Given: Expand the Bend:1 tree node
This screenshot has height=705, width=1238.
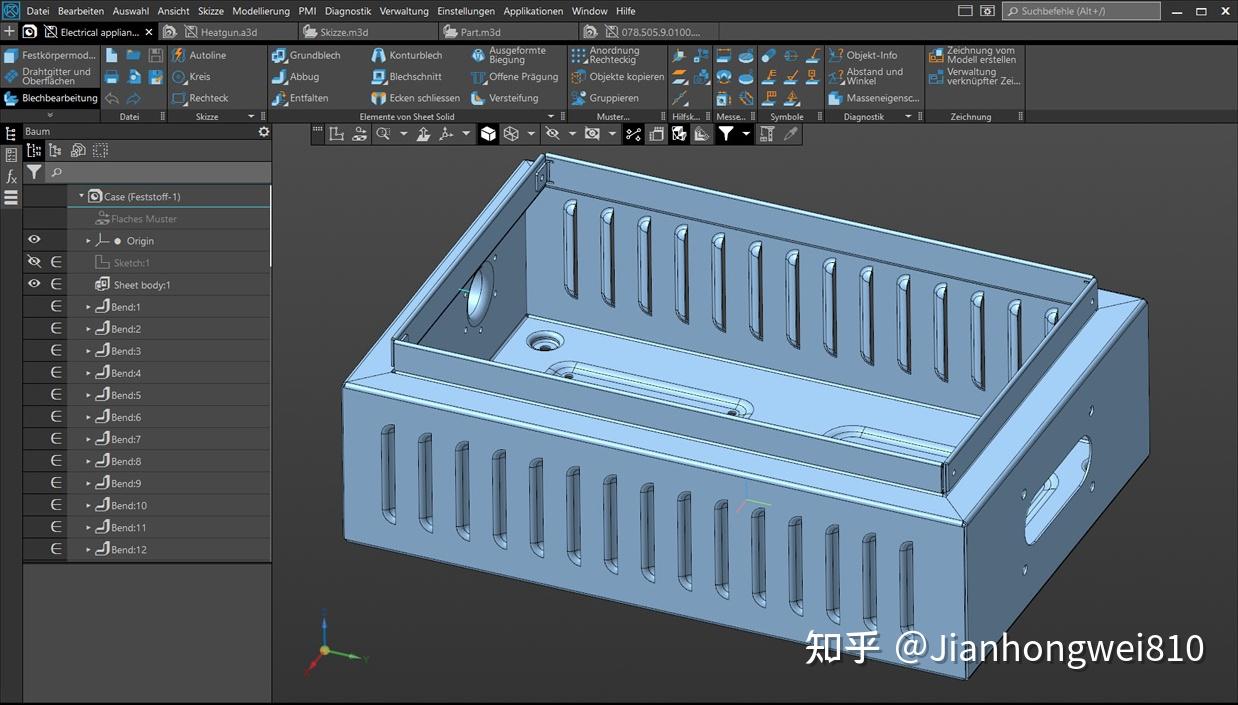Looking at the screenshot, I should [87, 306].
